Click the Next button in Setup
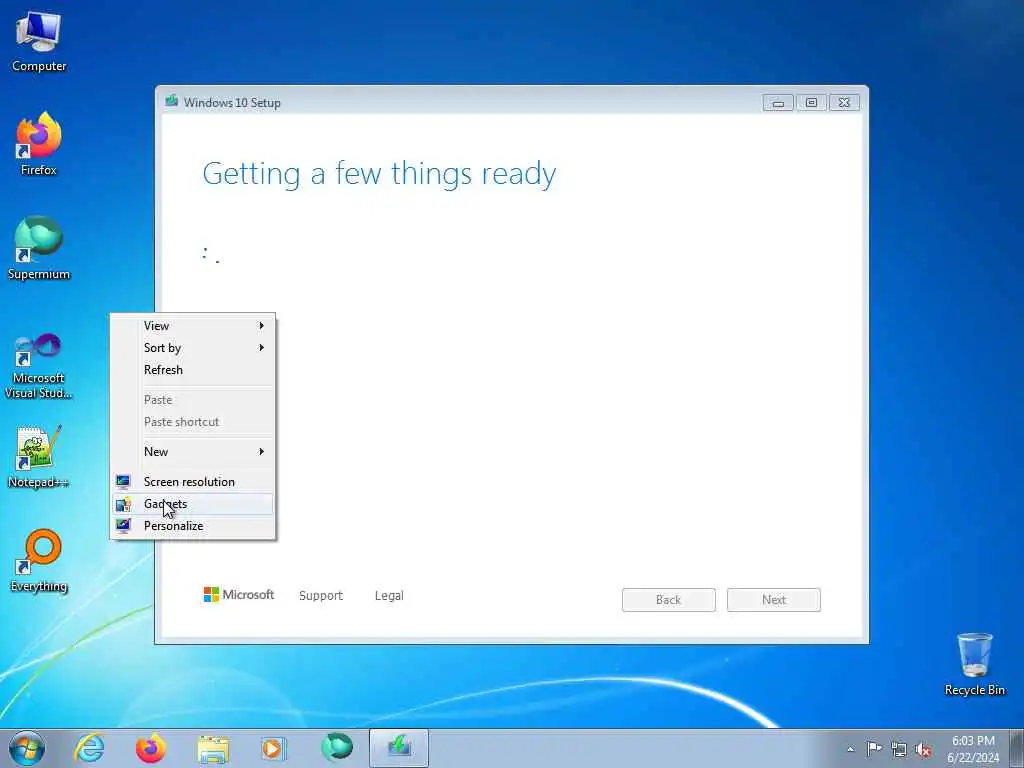1024x768 pixels. [774, 600]
